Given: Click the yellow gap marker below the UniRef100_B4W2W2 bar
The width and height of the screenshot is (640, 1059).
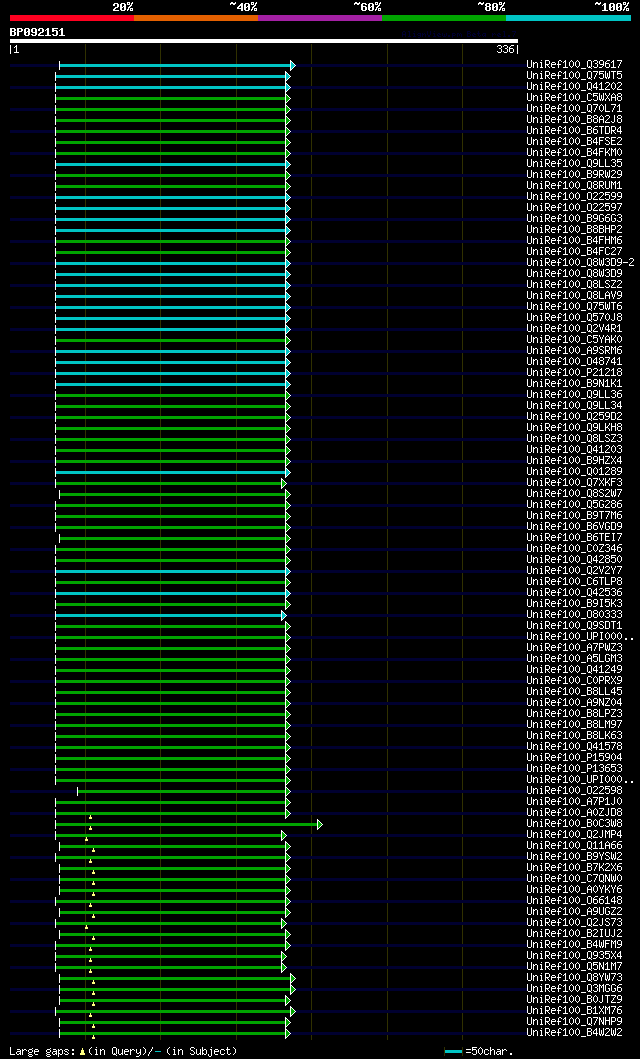Looking at the screenshot, I should [93, 1036].
